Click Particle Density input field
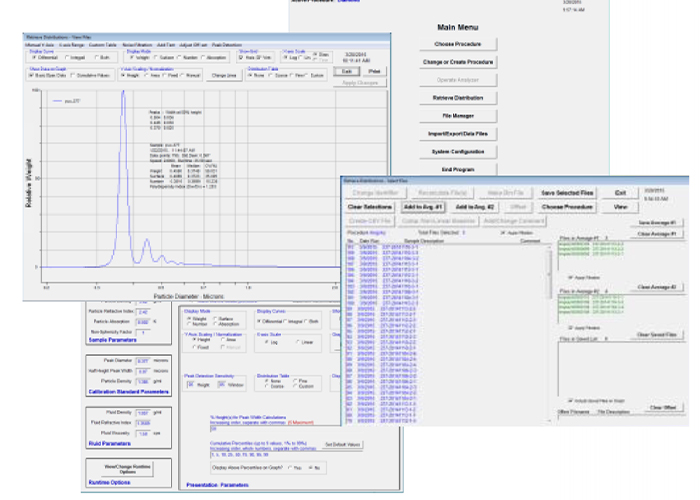 [143, 382]
